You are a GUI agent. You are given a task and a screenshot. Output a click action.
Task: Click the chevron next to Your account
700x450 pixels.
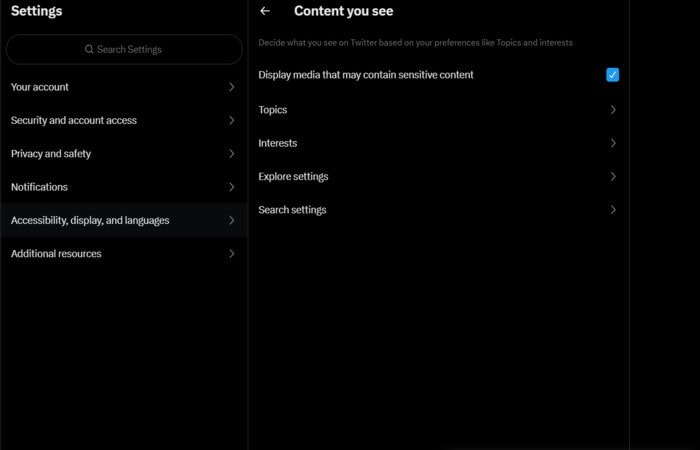pos(231,87)
